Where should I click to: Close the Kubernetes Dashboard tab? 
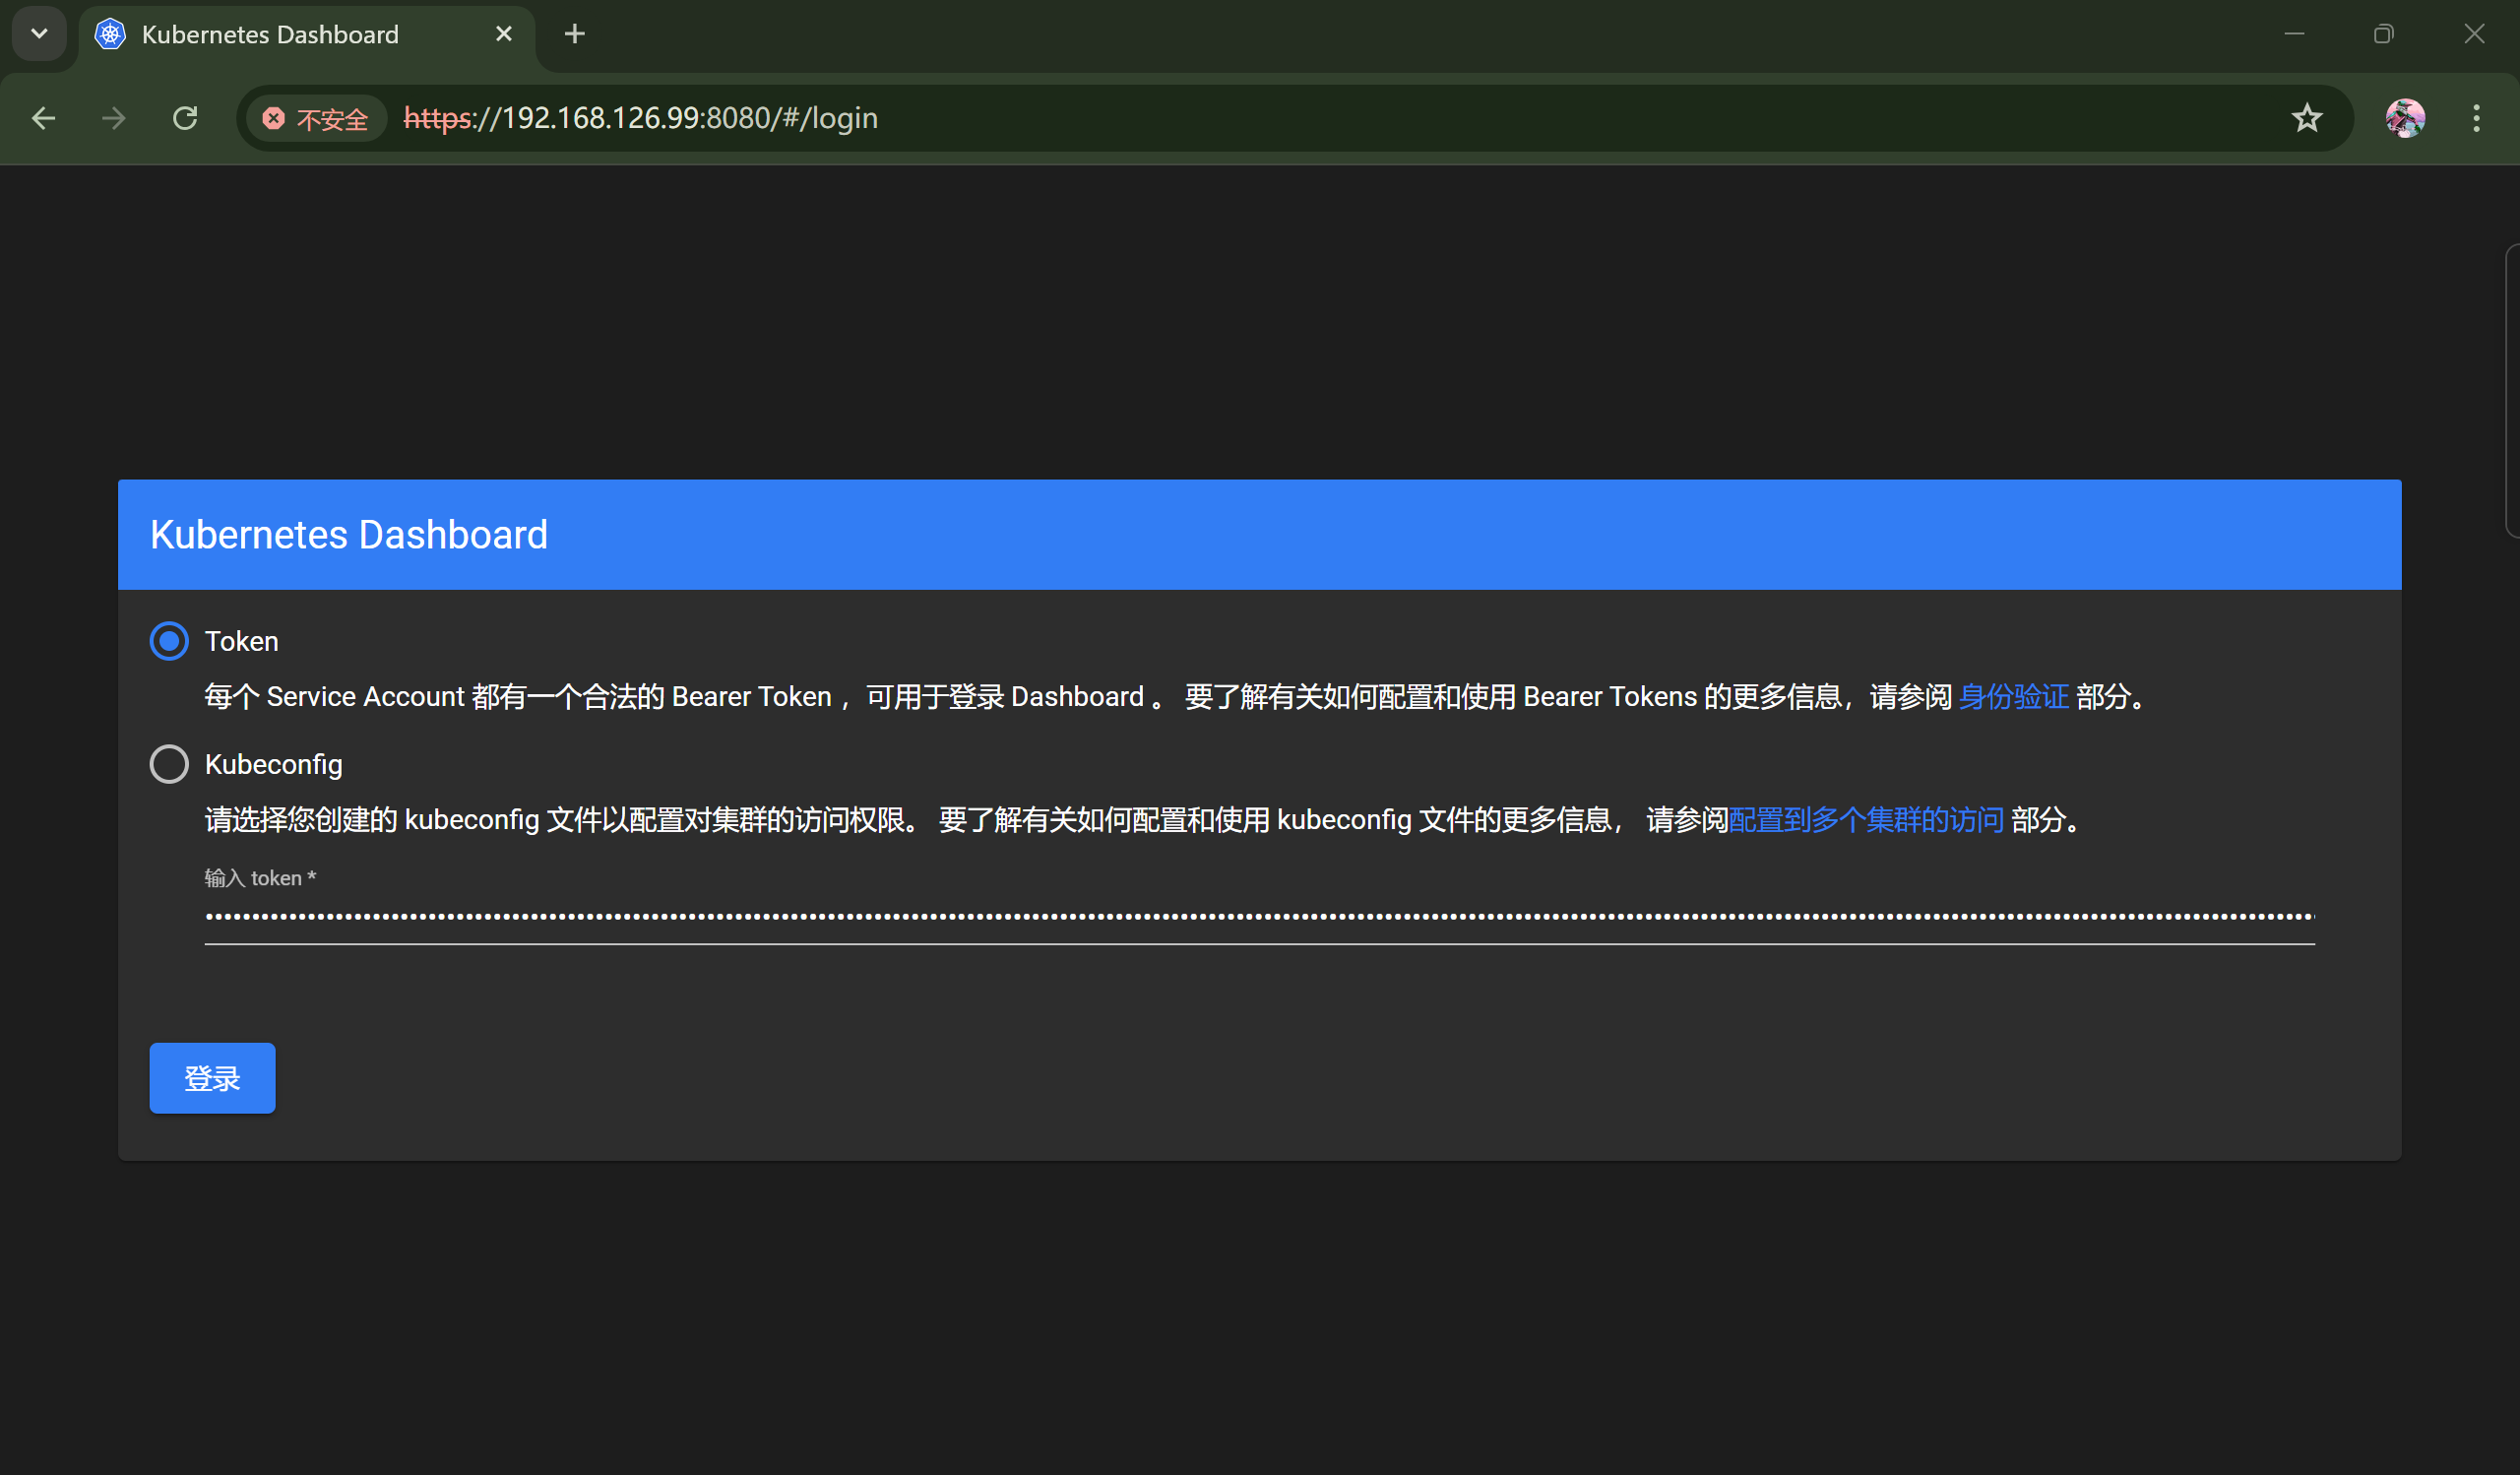504,34
